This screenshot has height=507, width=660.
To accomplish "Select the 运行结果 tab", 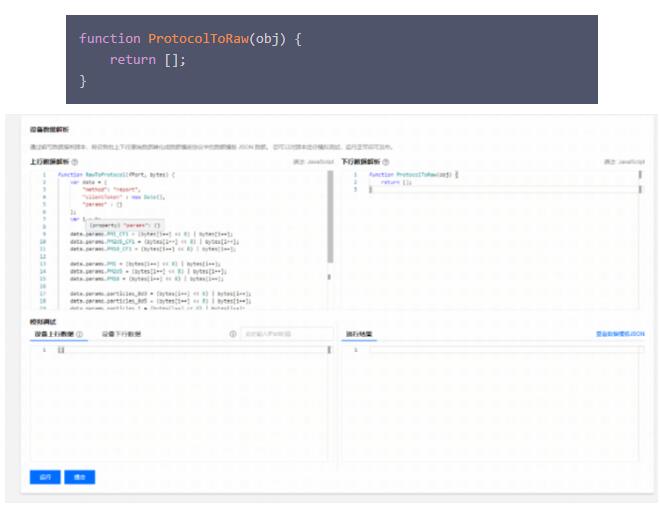I will coord(359,334).
